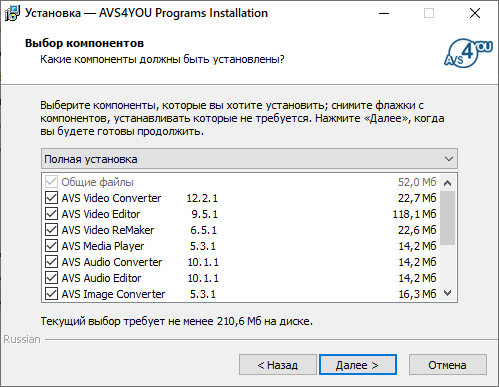
Task: Cancel installation with Отмена
Action: 448,365
